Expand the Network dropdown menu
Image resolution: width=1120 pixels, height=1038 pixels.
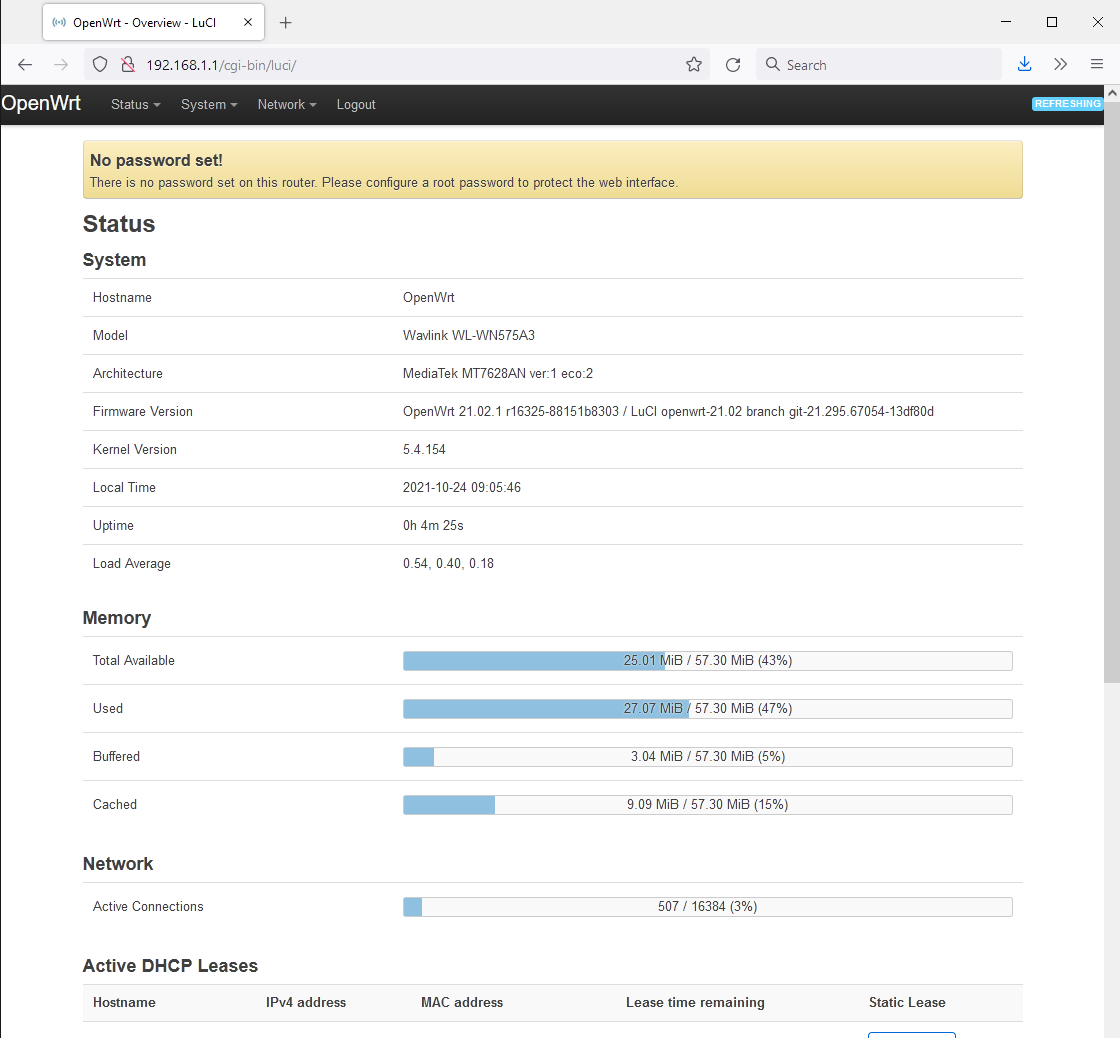[x=287, y=104]
